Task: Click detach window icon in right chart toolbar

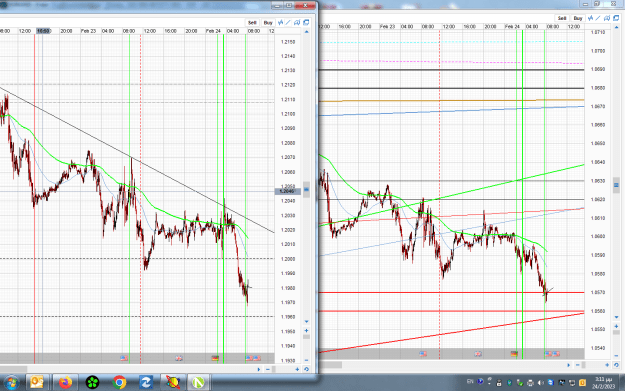Action: pos(616,18)
